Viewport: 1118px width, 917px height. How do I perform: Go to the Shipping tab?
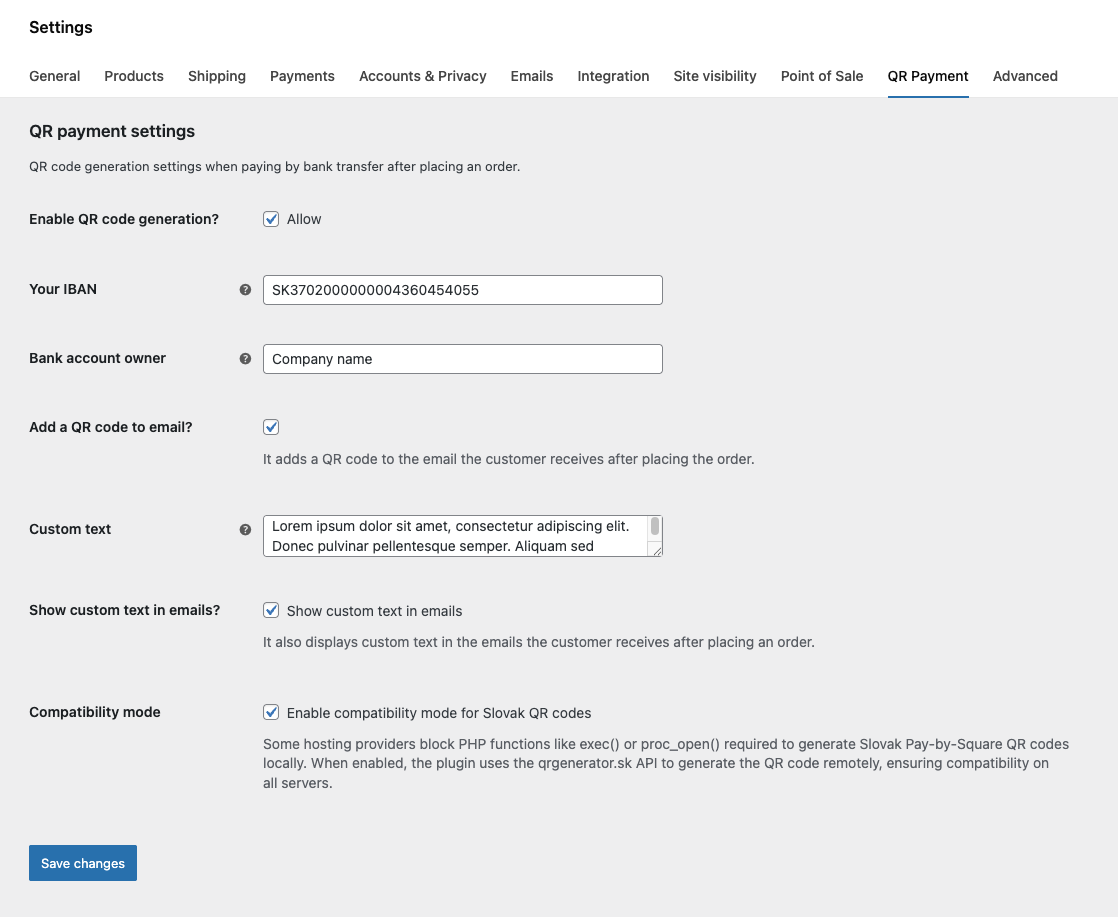(x=217, y=76)
